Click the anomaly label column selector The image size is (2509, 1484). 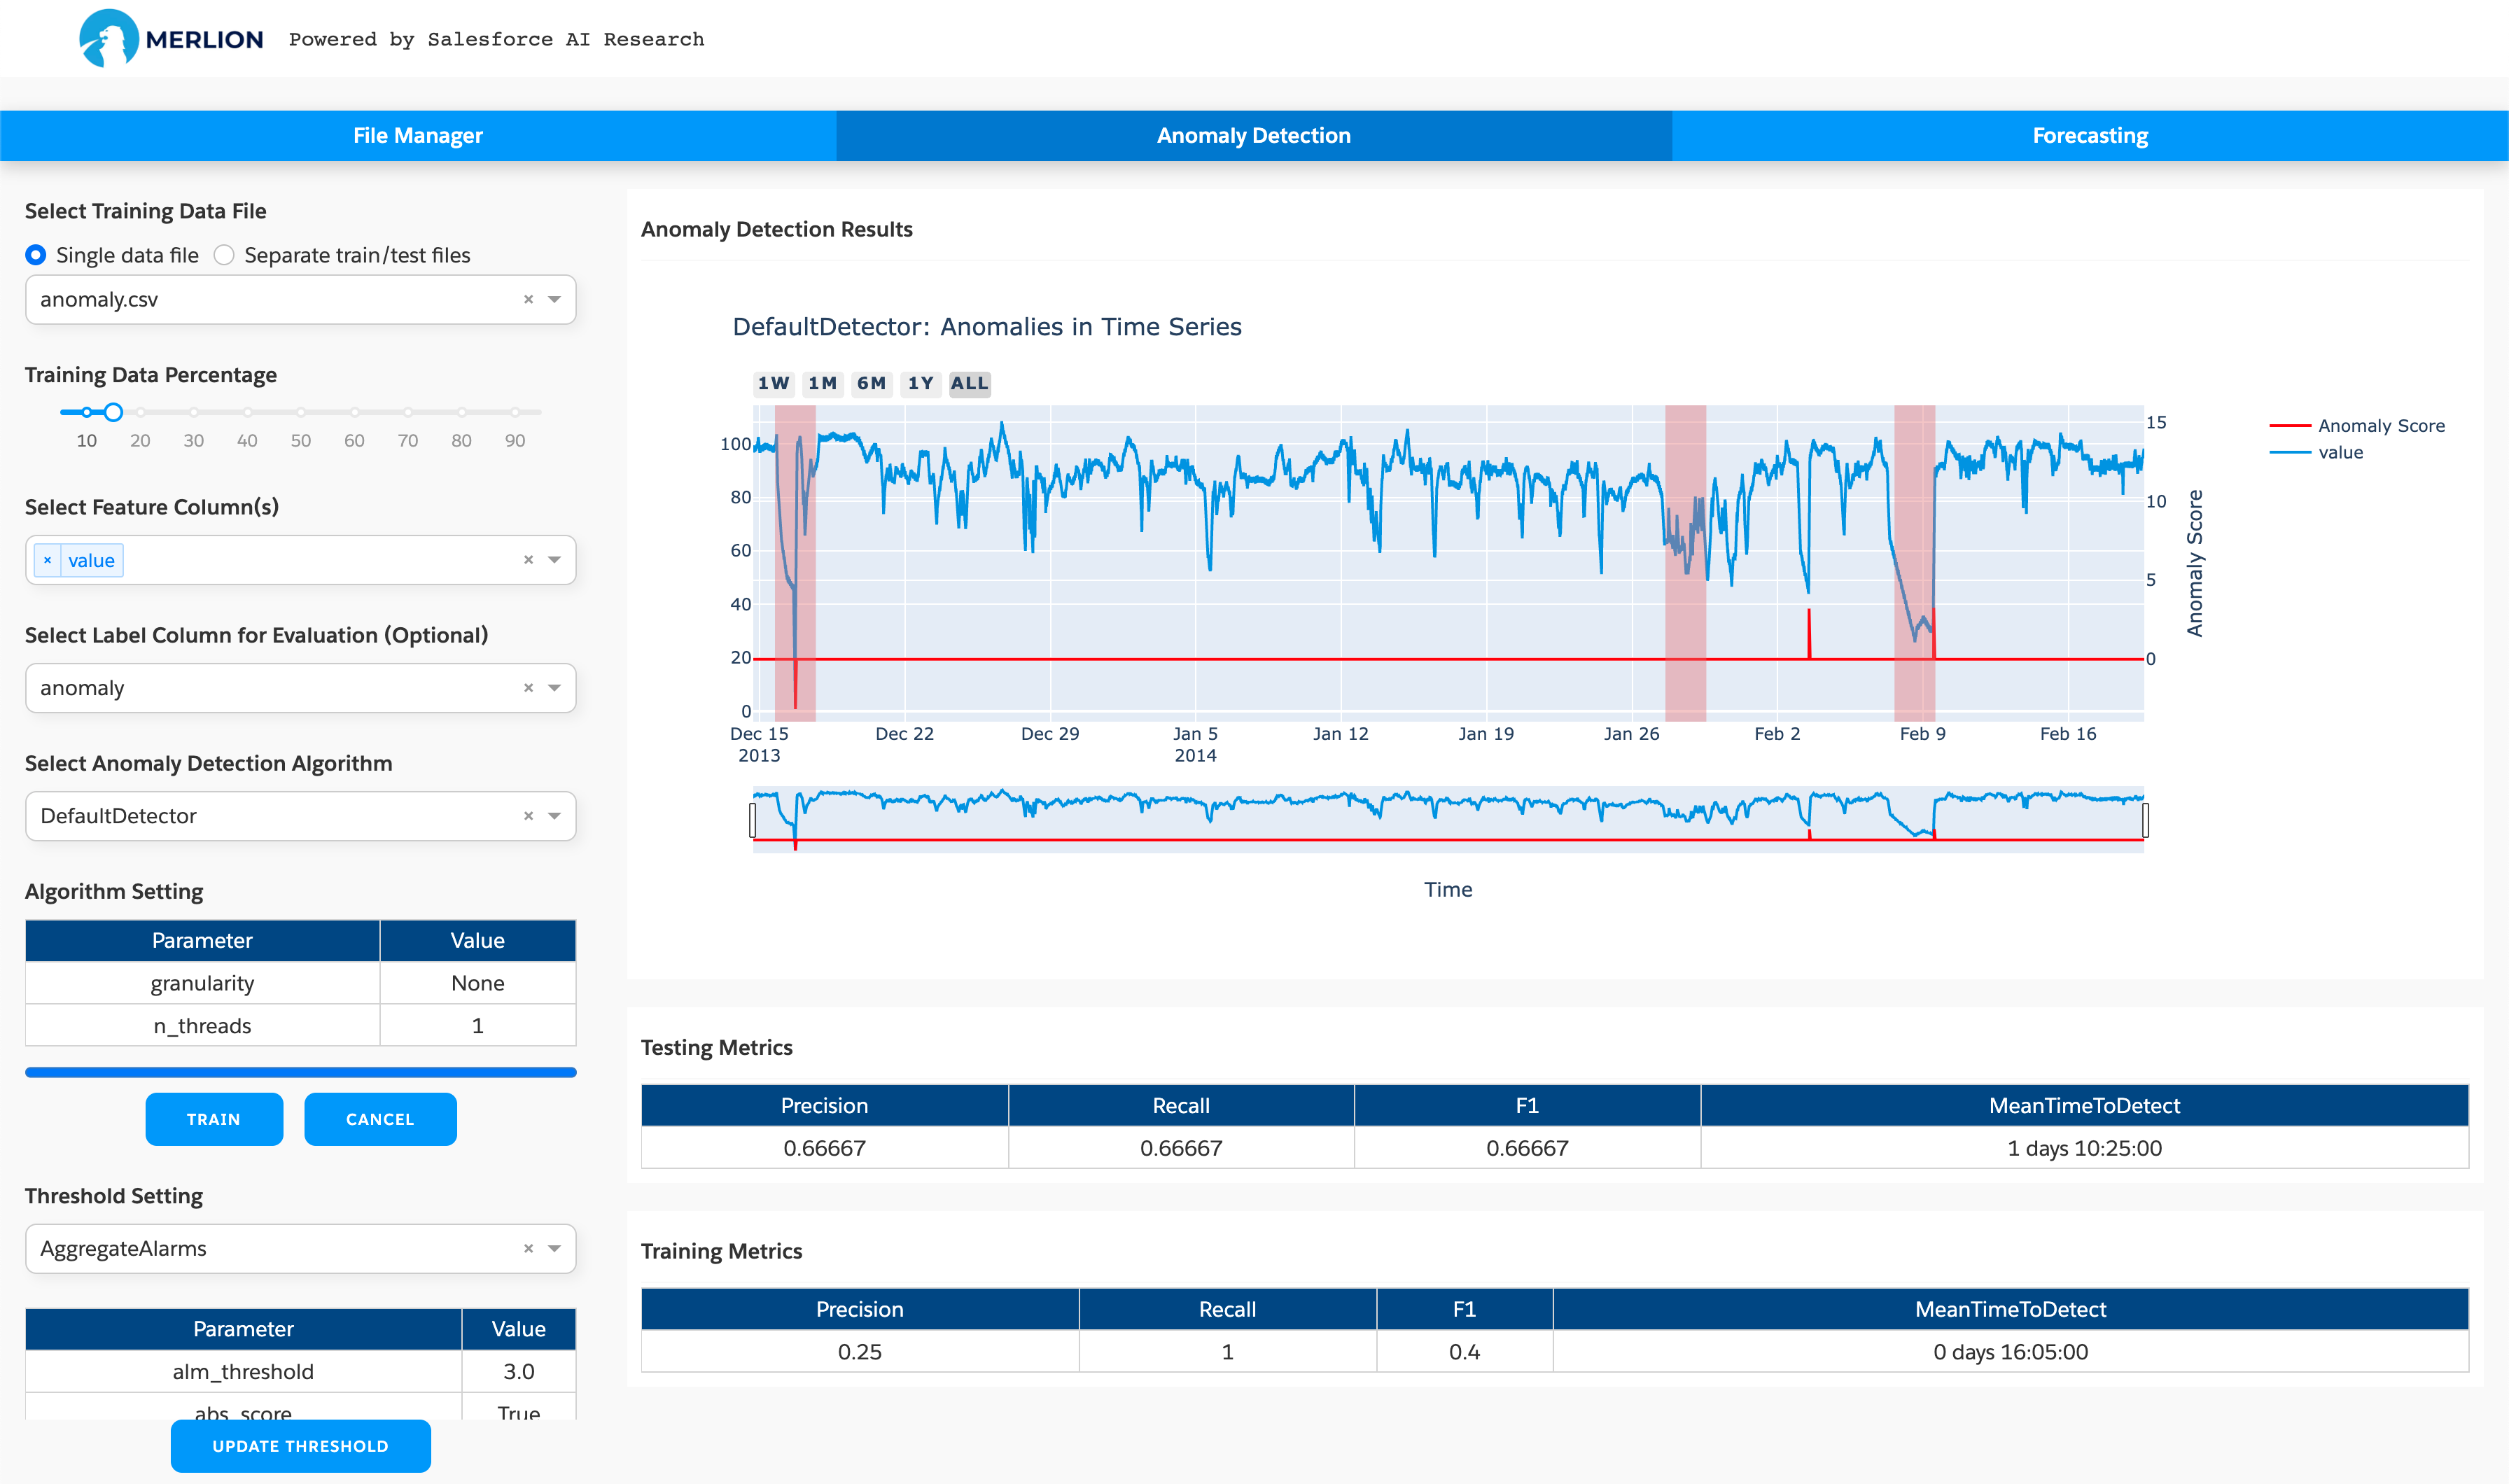click(300, 687)
